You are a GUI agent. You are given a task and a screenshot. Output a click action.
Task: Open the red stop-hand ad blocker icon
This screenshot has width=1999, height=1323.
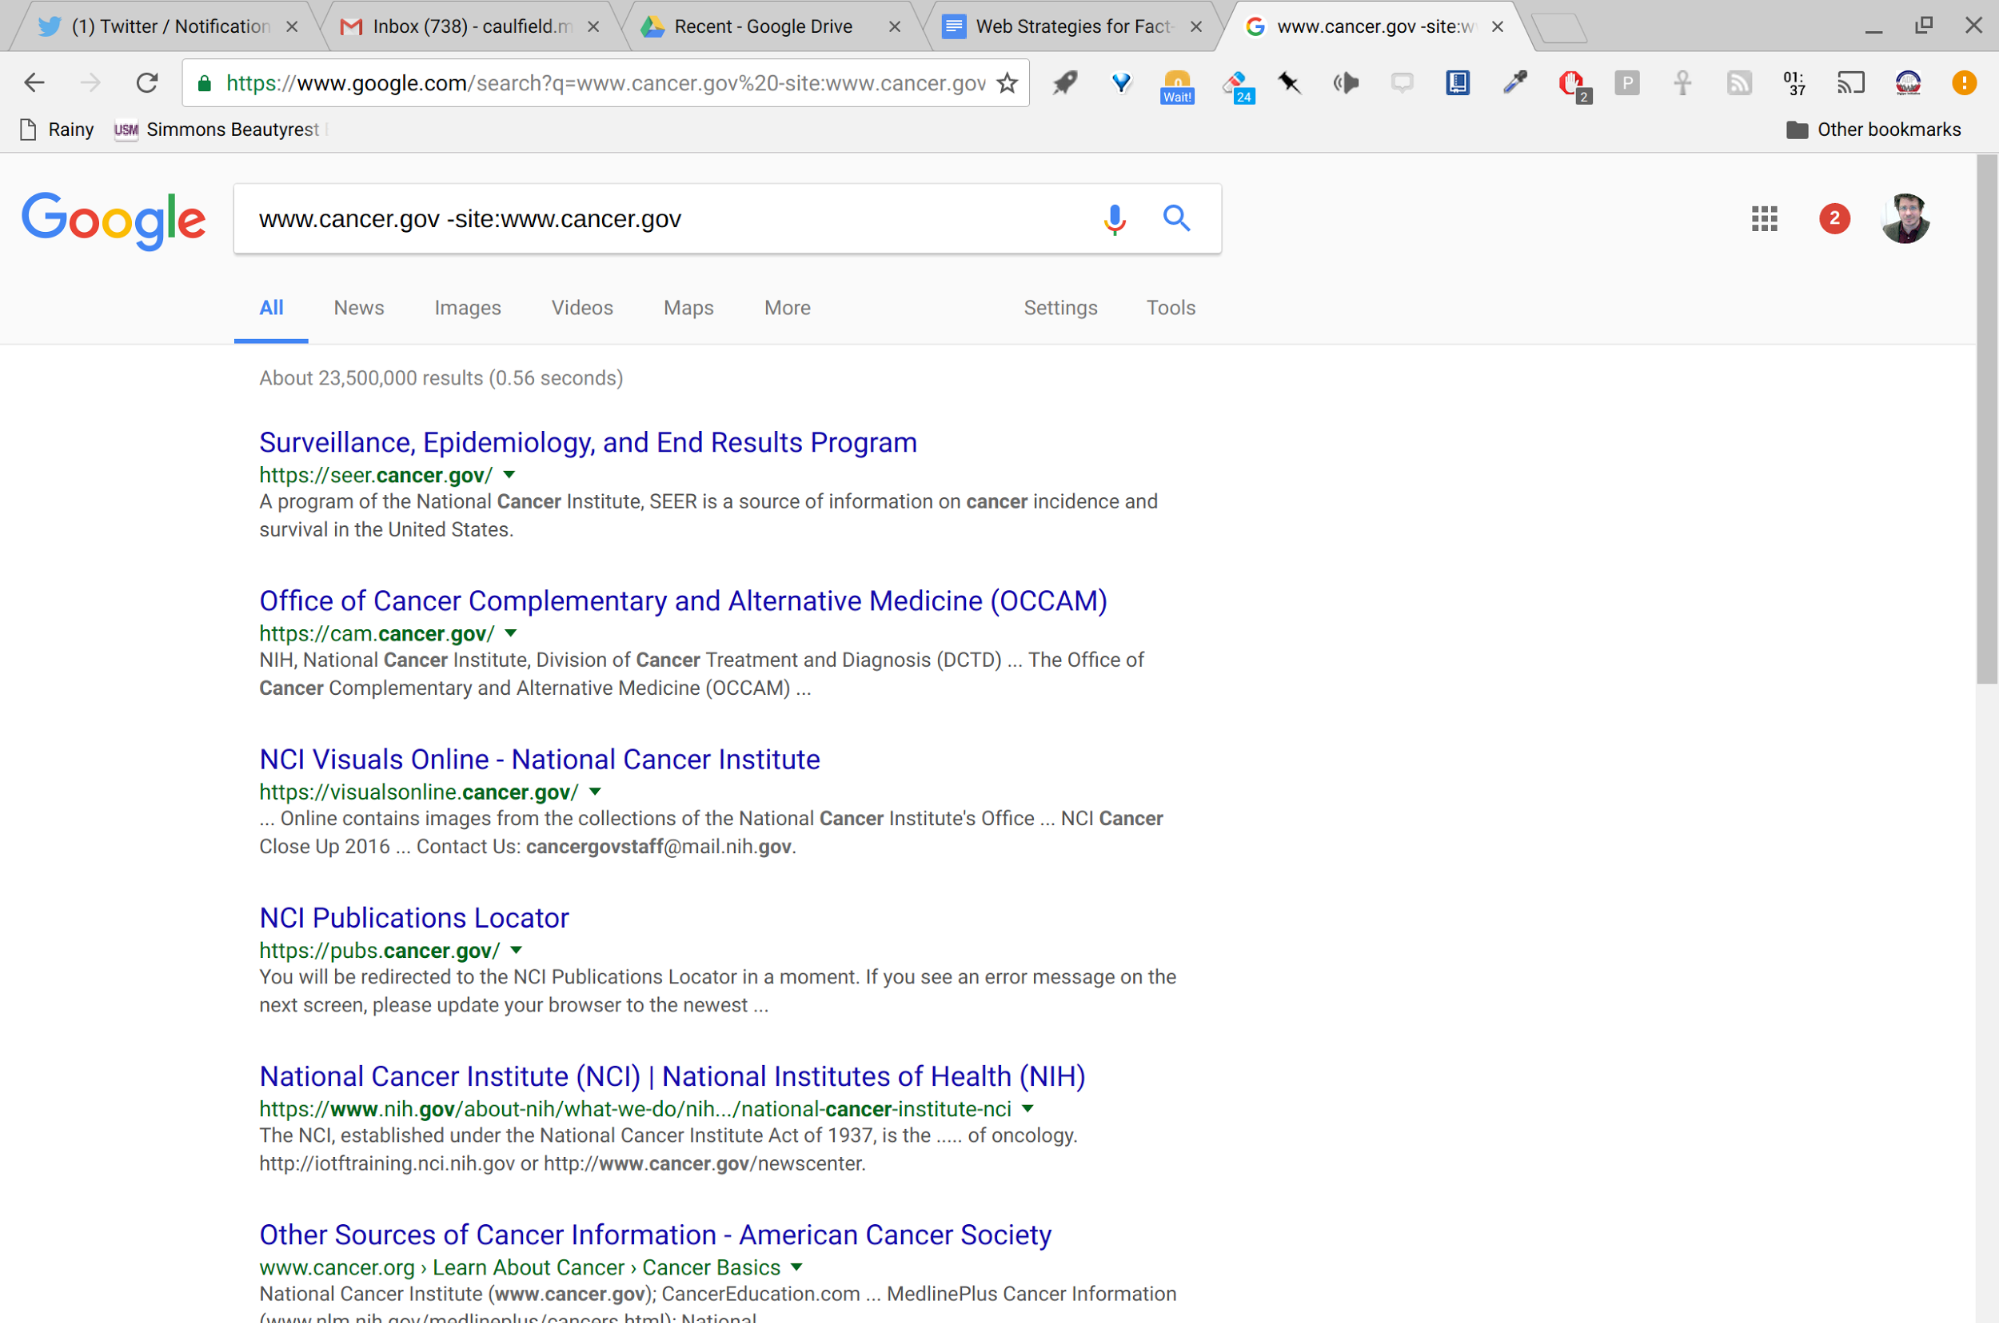click(x=1574, y=86)
